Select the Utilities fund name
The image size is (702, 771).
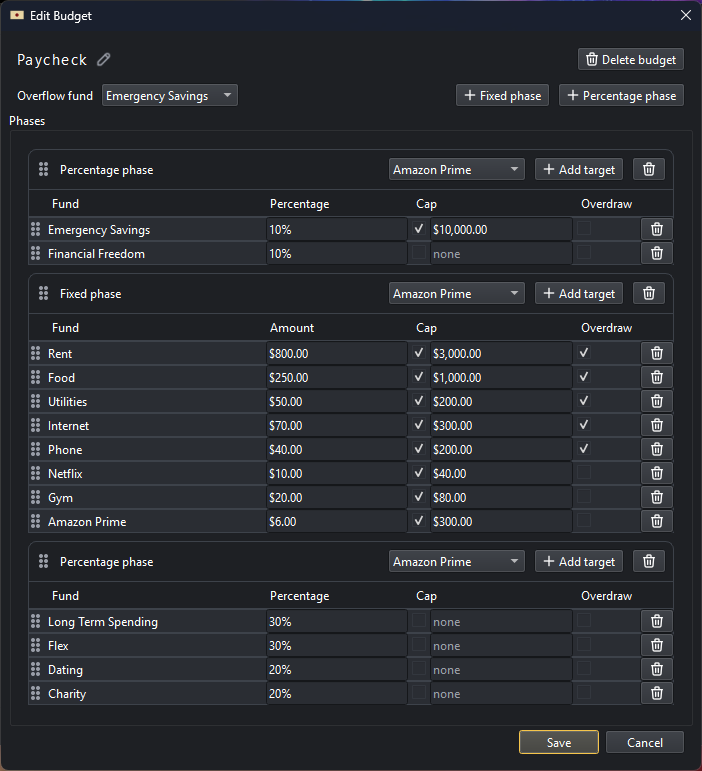pos(67,402)
